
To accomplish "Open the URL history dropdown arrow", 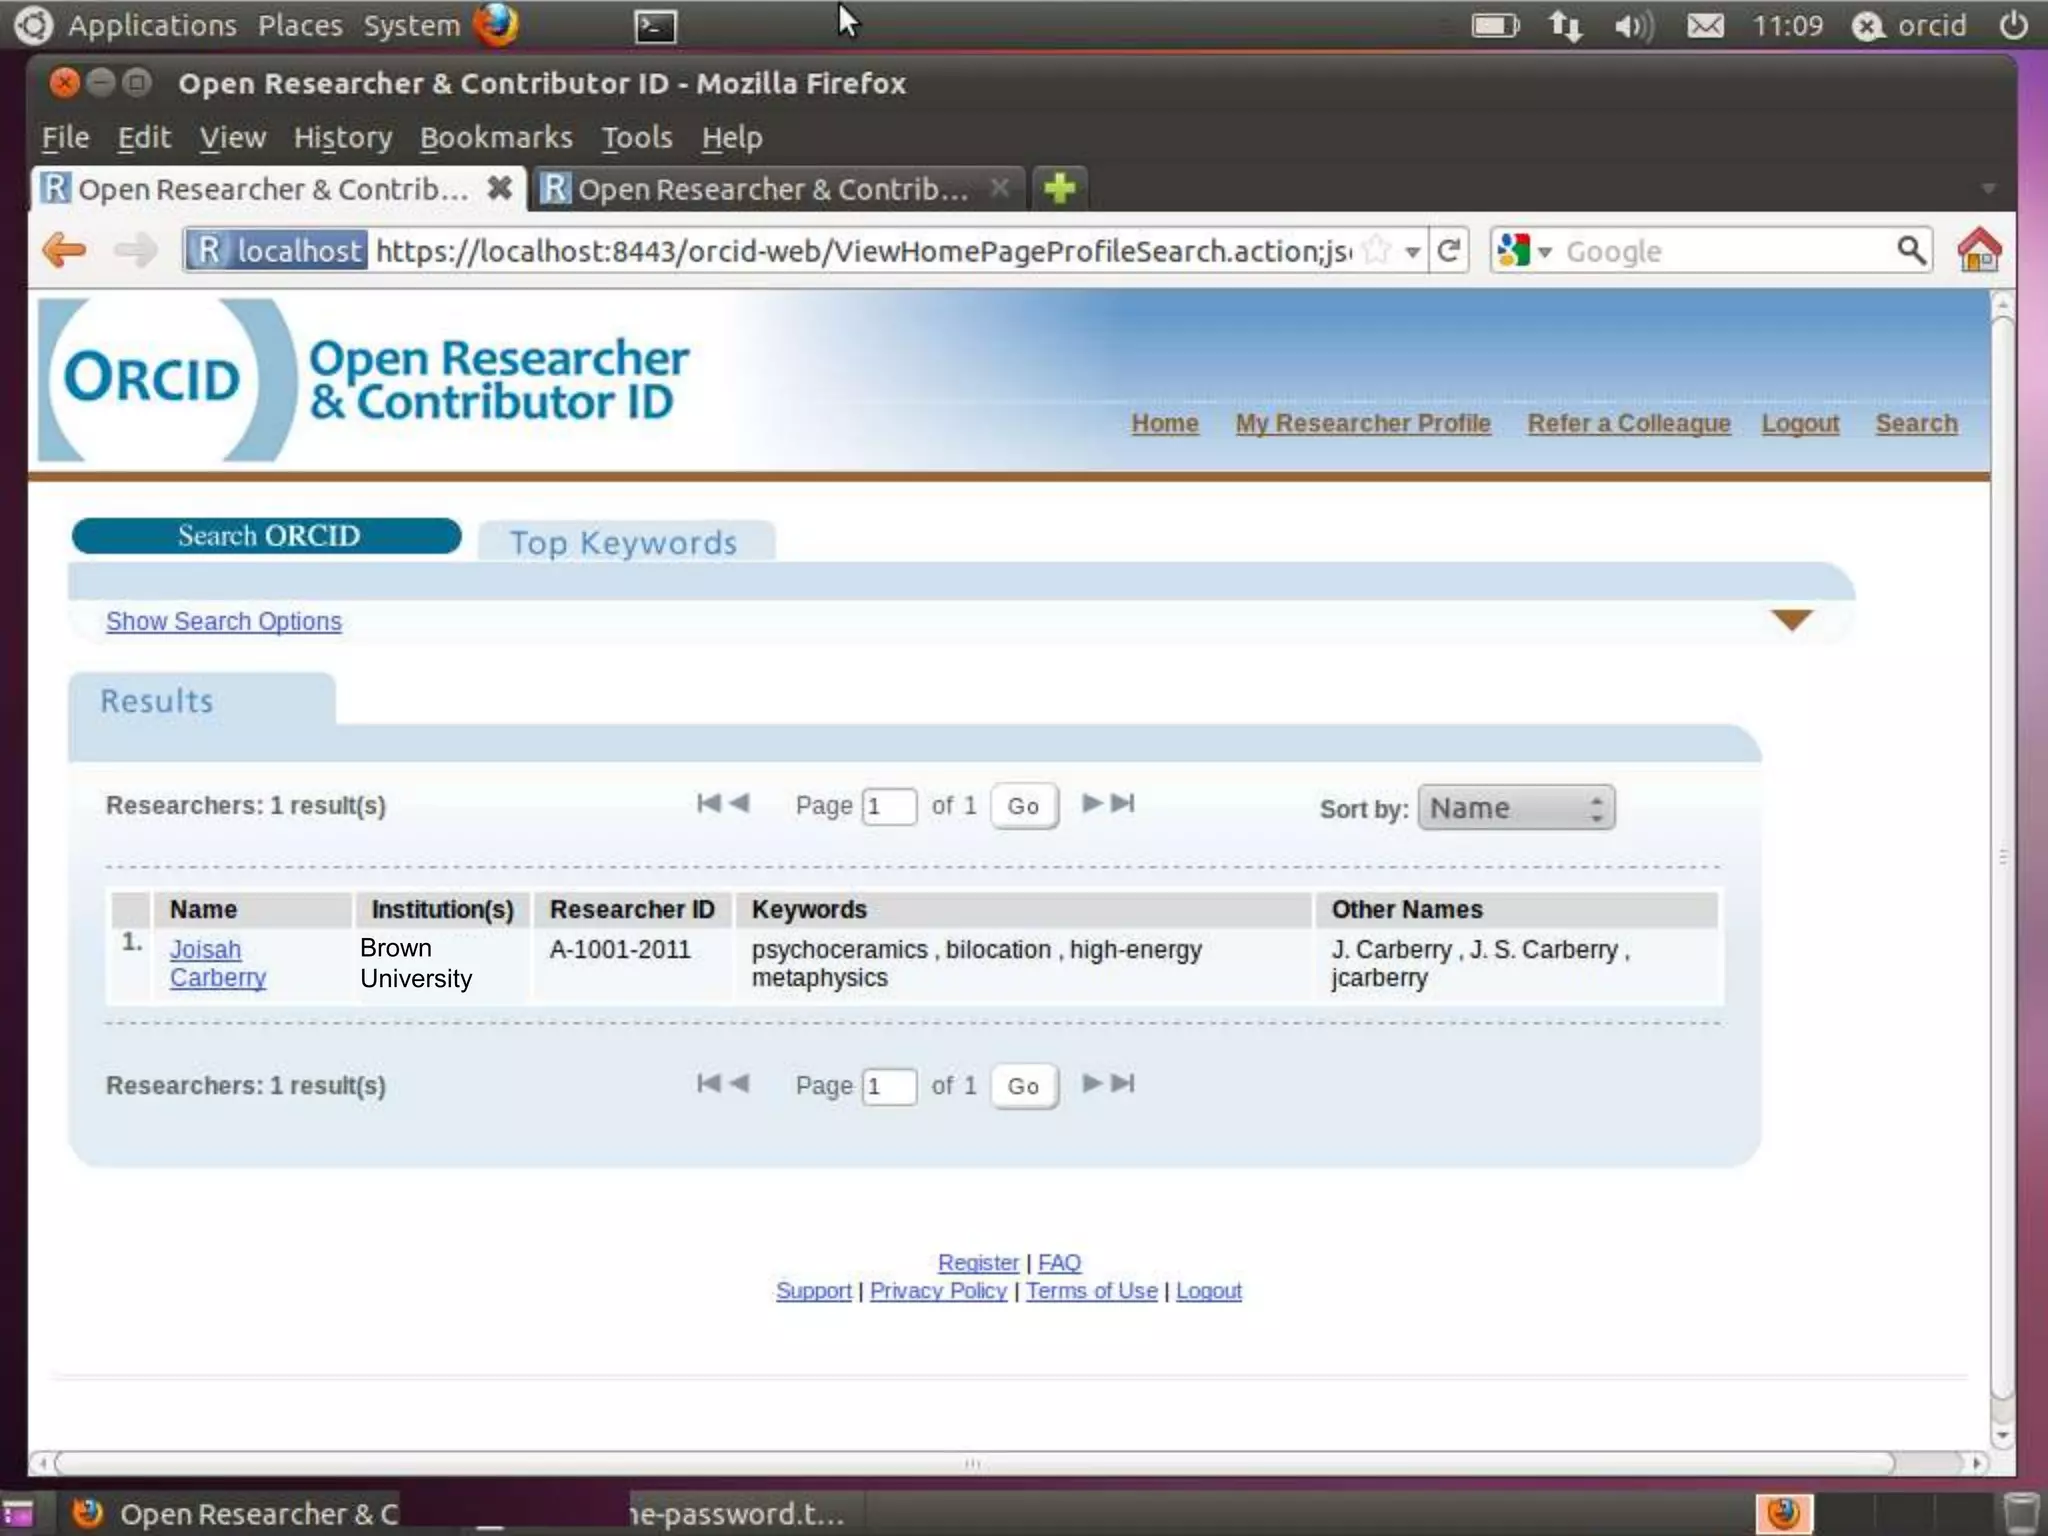I will [x=1412, y=252].
